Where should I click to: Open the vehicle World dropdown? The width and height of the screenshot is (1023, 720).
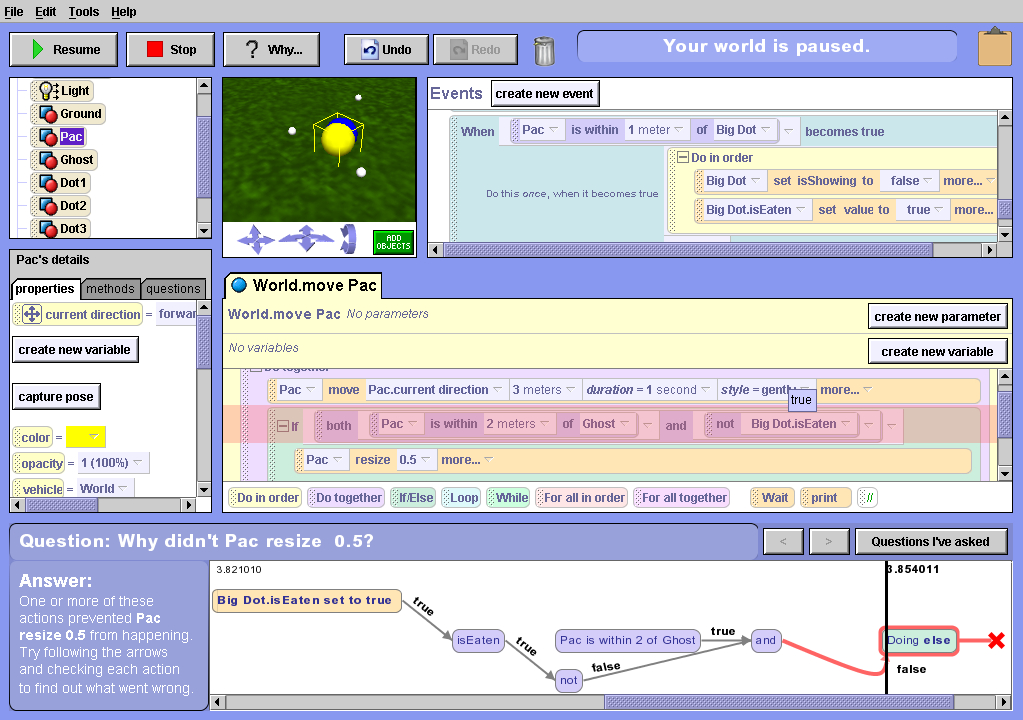tap(105, 488)
